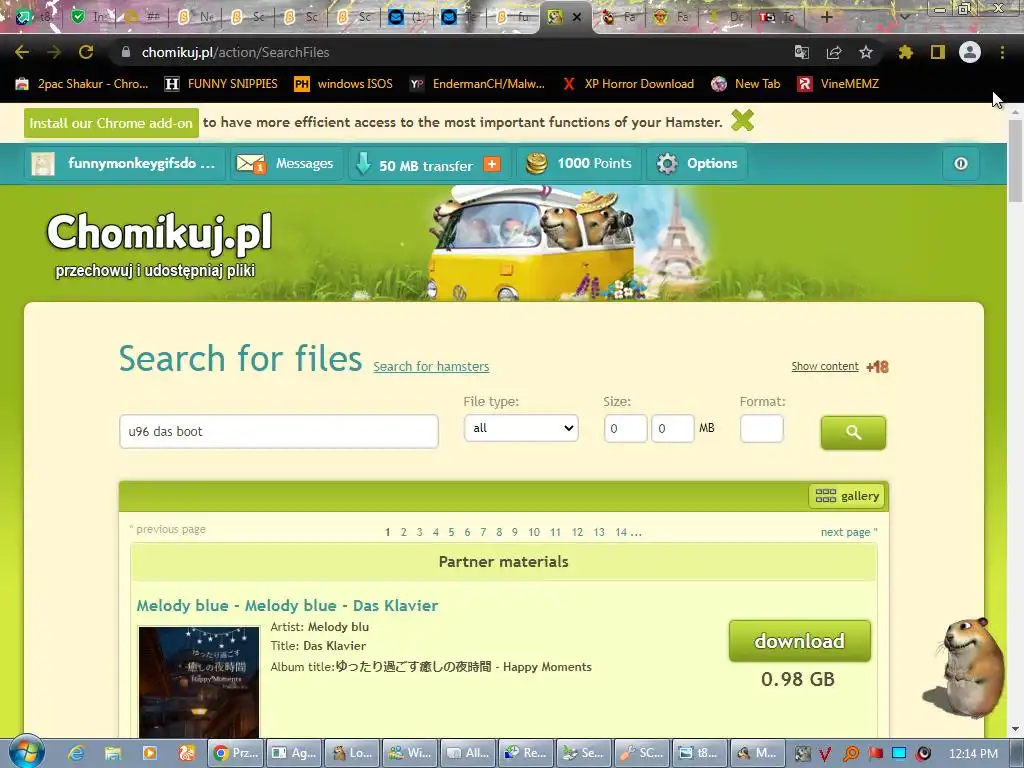
Task: Click the Format input field
Action: coord(761,428)
